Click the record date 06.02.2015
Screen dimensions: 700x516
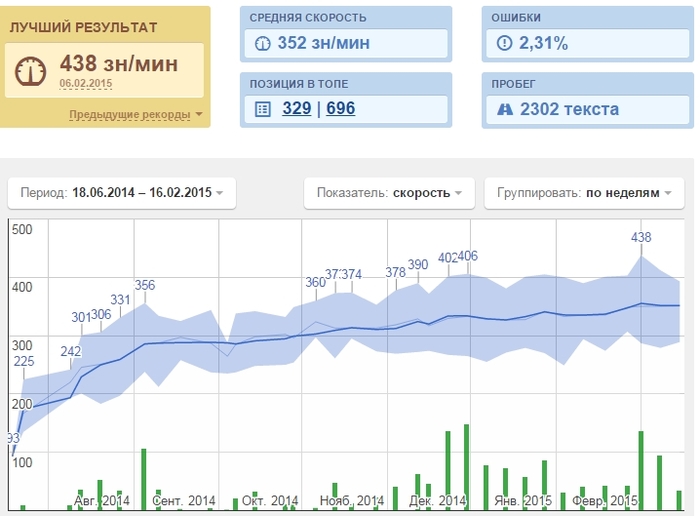pyautogui.click(x=86, y=83)
